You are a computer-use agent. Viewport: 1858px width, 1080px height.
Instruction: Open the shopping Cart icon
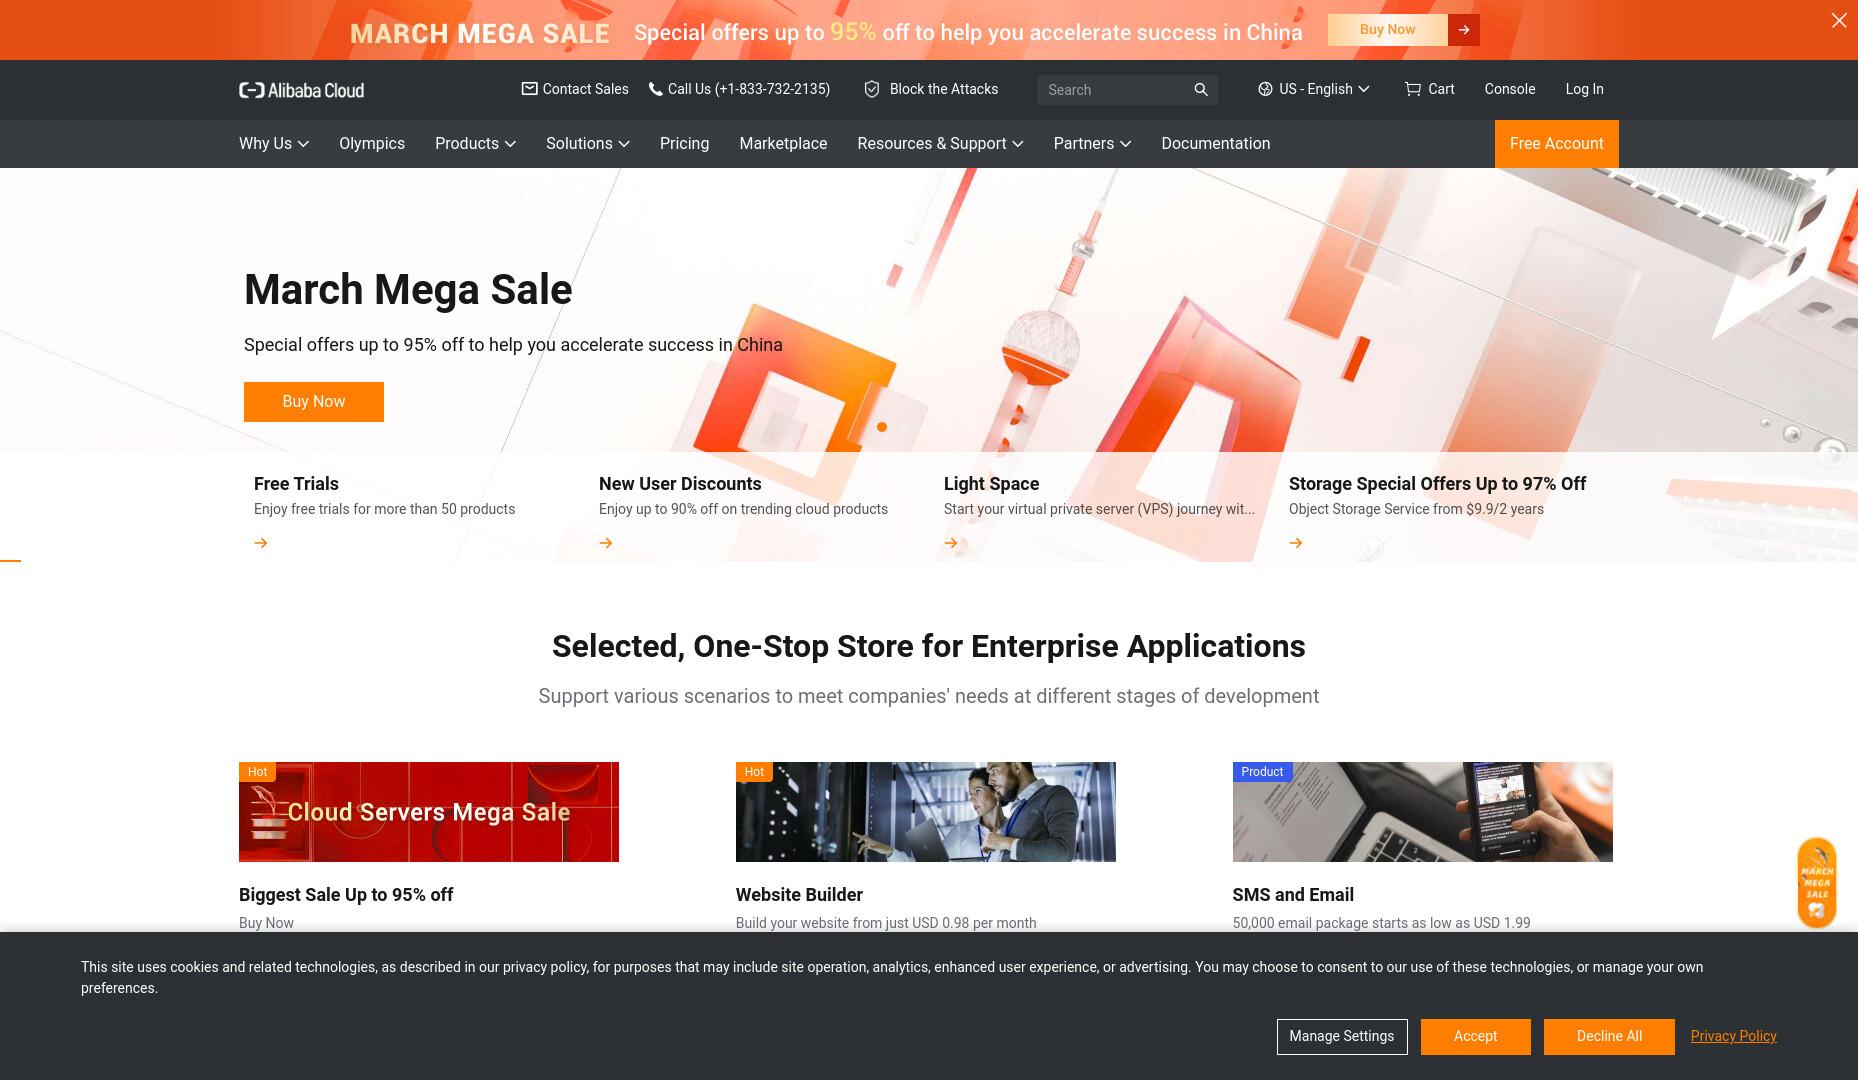click(1412, 89)
